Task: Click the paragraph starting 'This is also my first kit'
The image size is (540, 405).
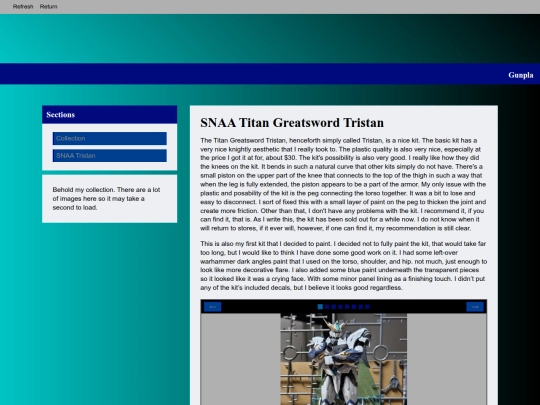Action: [x=343, y=266]
